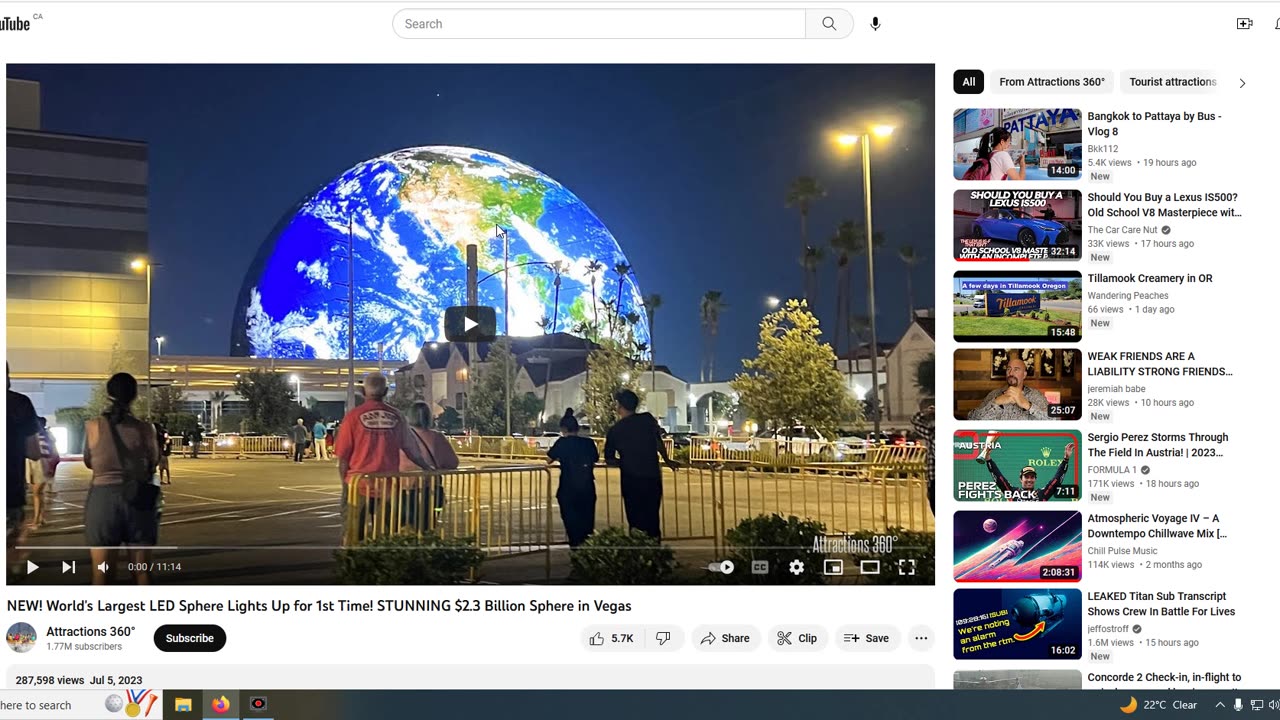
Task: Click FORMULA 1 channel name
Action: (1112, 470)
